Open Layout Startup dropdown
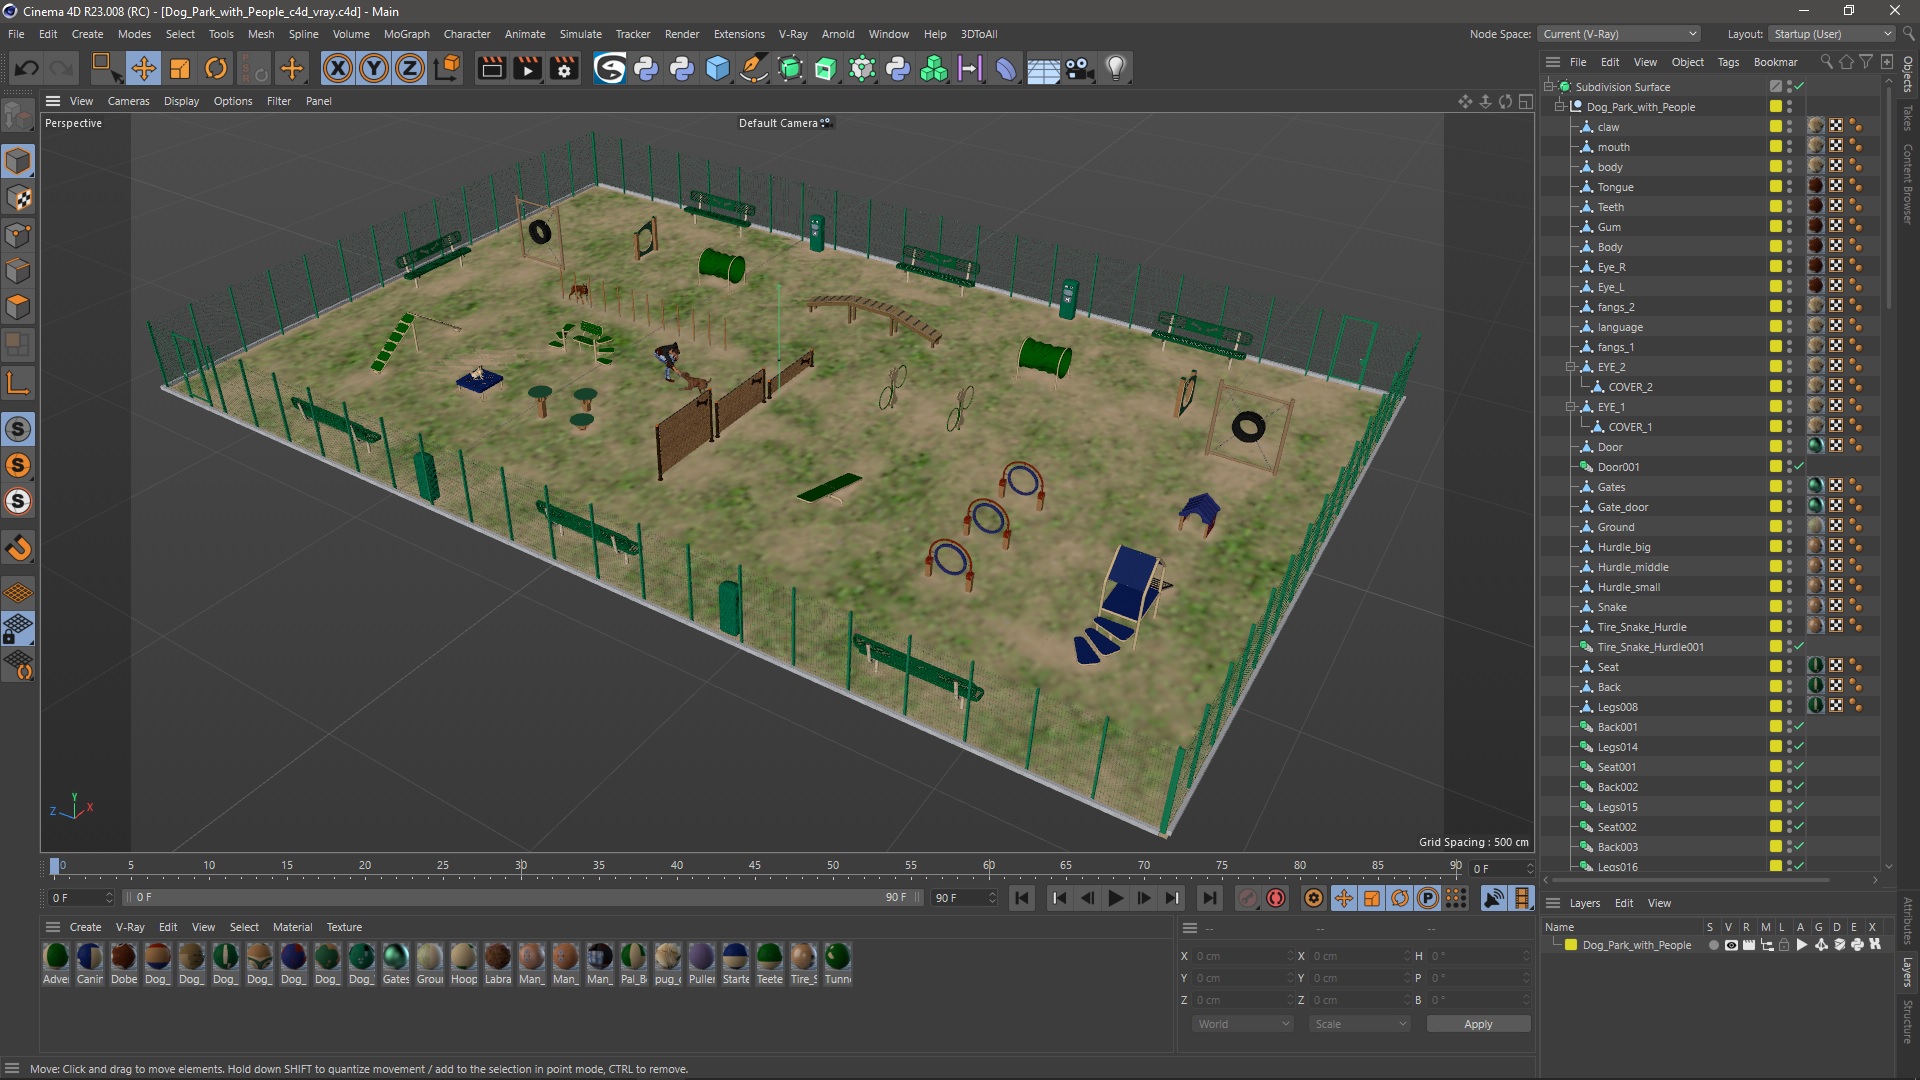The width and height of the screenshot is (1920, 1080). click(1832, 34)
